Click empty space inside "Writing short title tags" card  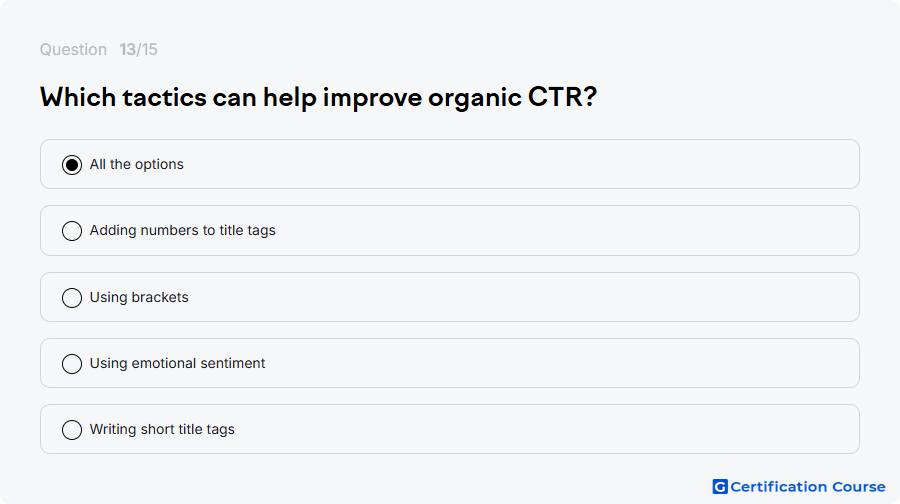point(517,429)
